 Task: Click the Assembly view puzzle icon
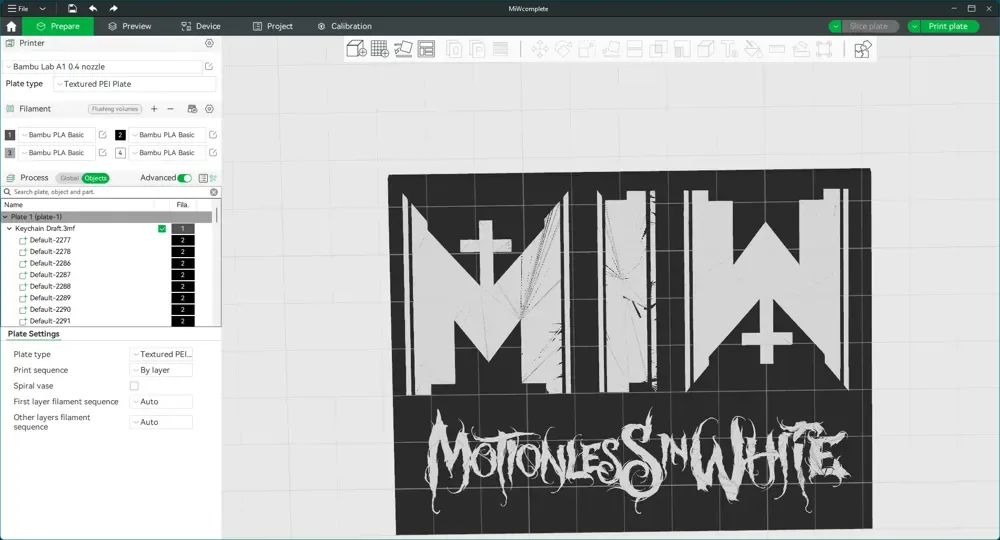tap(862, 49)
